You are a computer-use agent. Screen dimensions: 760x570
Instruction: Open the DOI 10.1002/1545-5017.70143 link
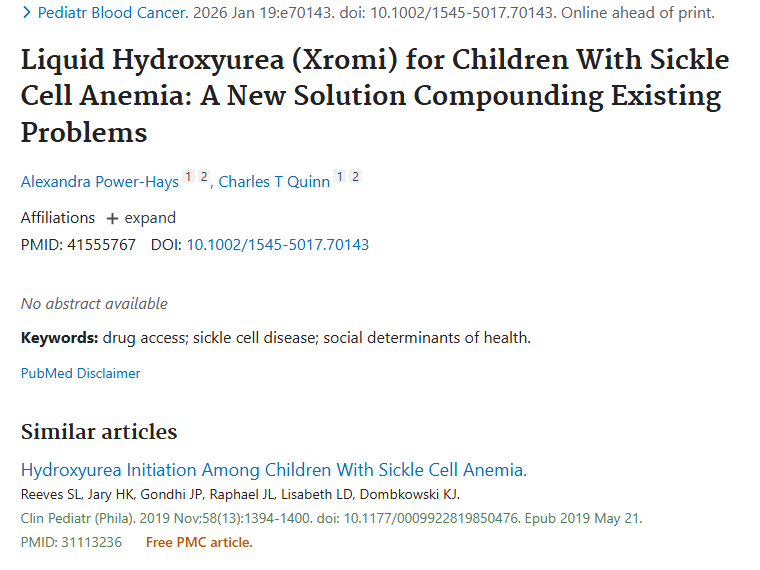click(x=277, y=244)
